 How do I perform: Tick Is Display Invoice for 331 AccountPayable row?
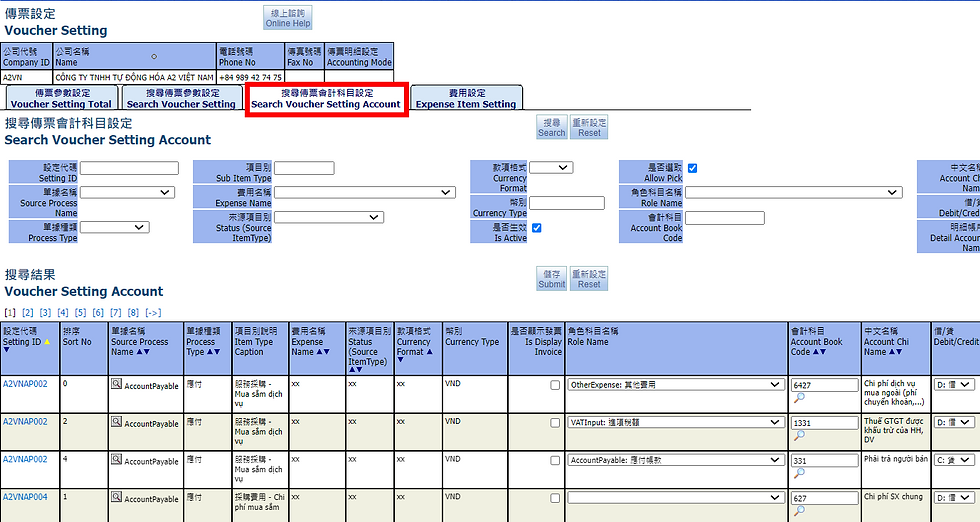[555, 460]
